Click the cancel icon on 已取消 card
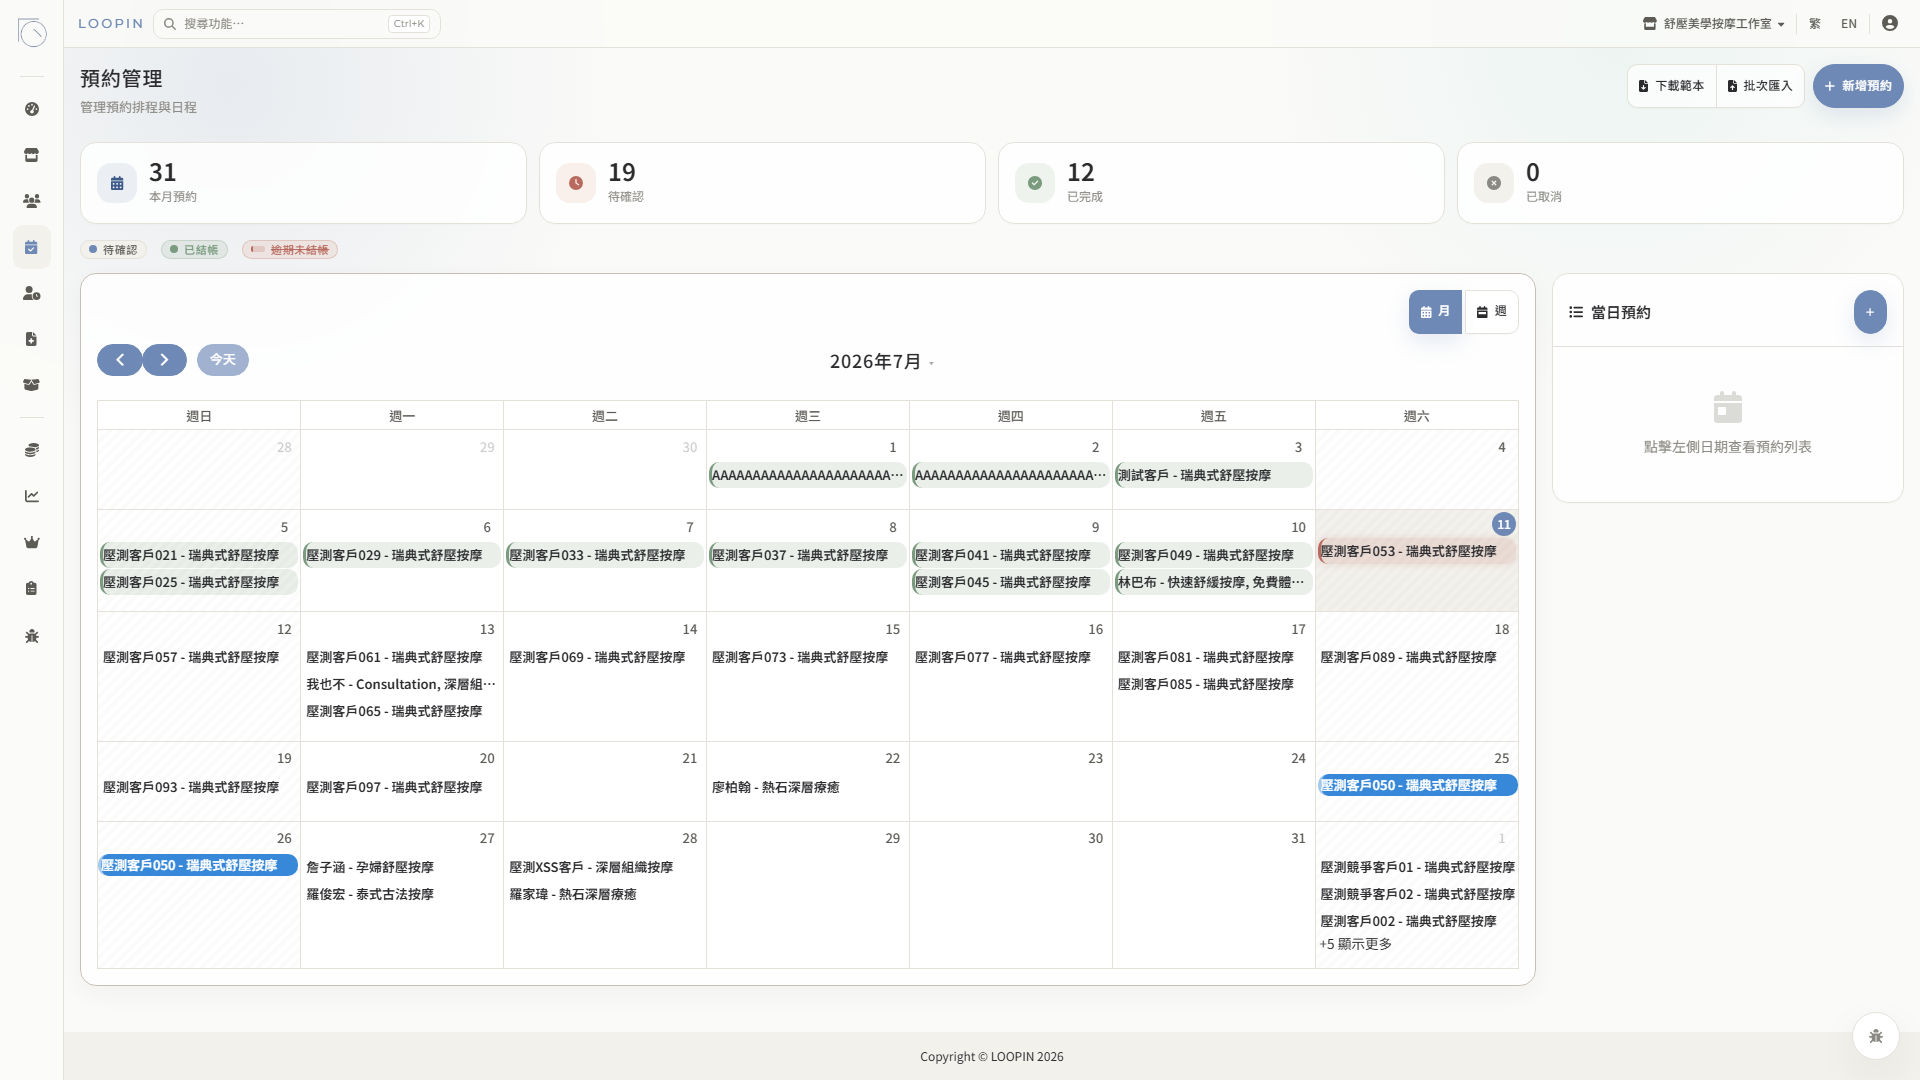This screenshot has width=1920, height=1080. point(1494,183)
